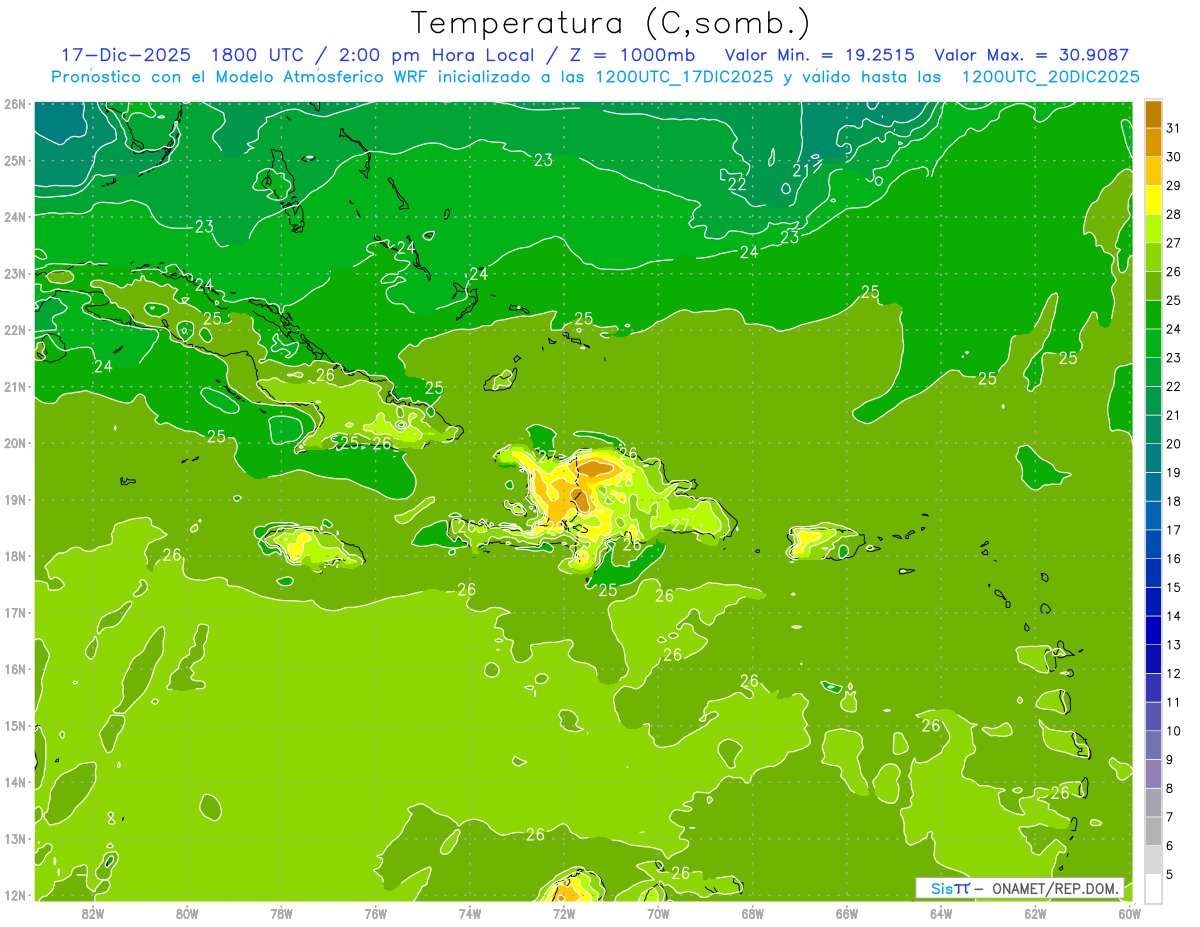Click the 64W longitude axis label
Viewport: 1200px width, 927px height.
point(941,913)
